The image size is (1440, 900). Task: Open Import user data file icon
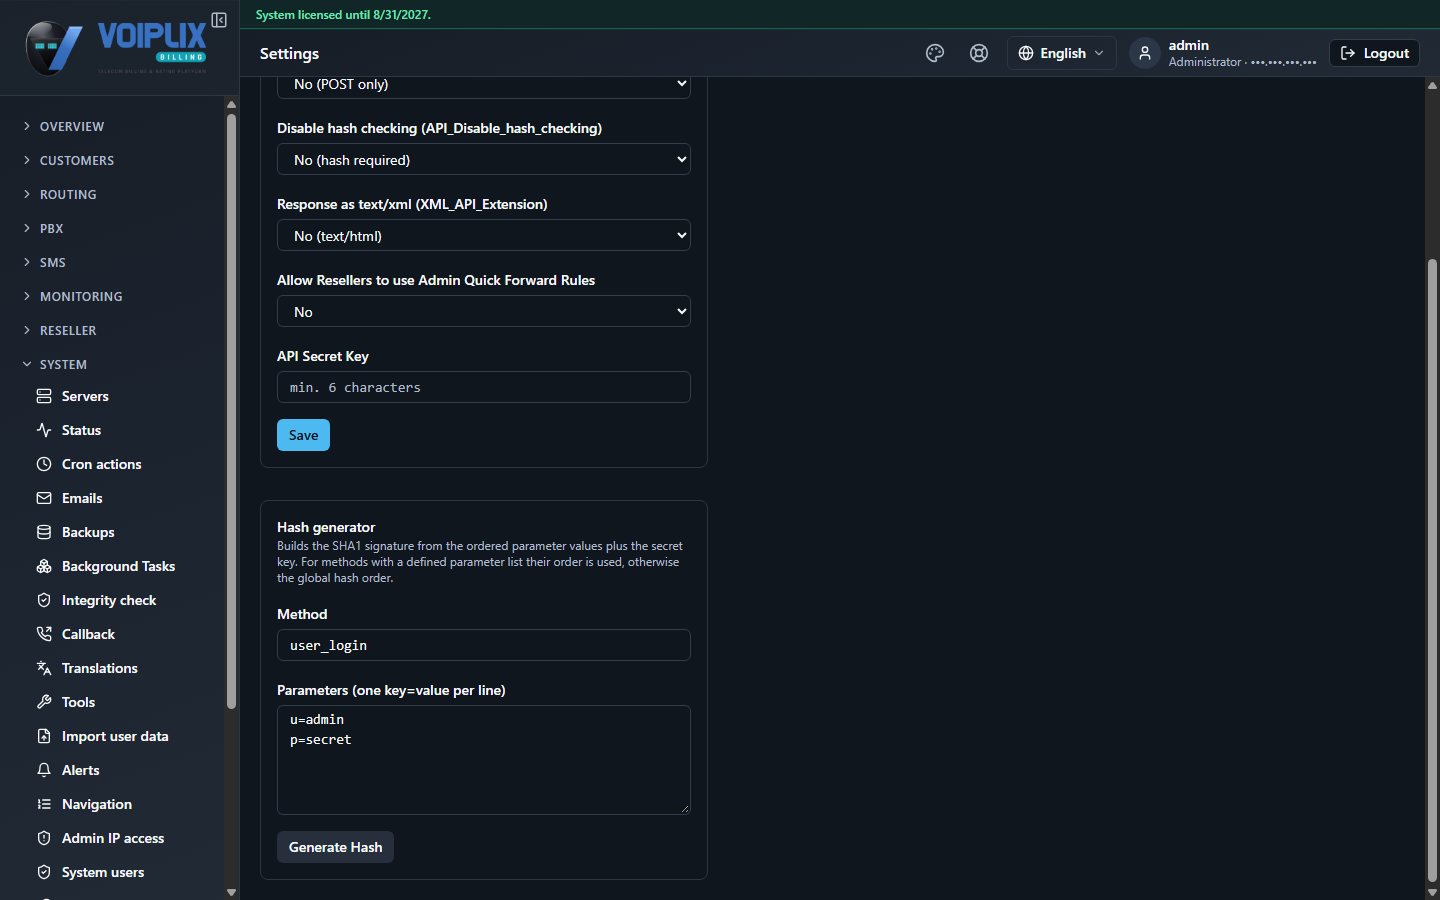pos(44,736)
